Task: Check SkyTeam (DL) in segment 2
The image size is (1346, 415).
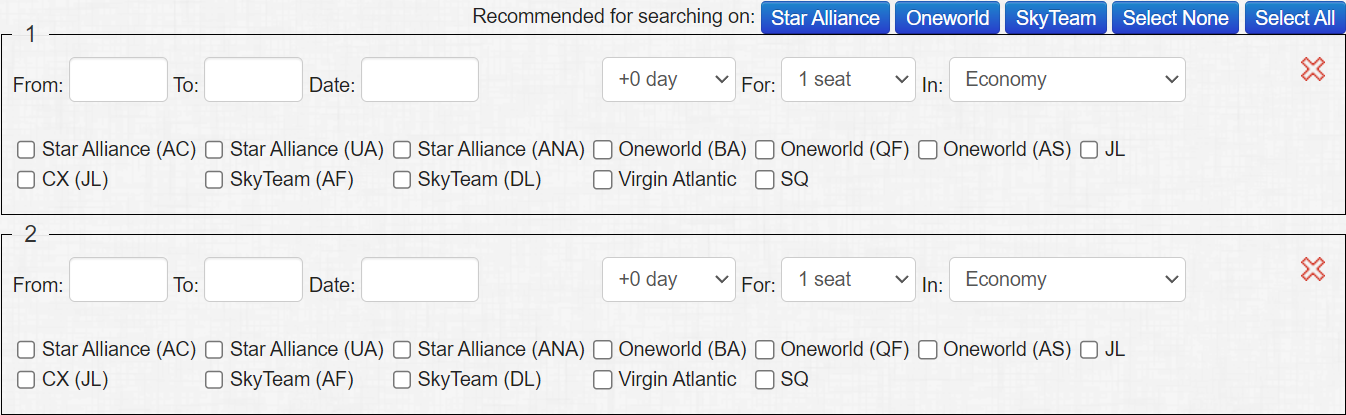Action: coord(402,380)
